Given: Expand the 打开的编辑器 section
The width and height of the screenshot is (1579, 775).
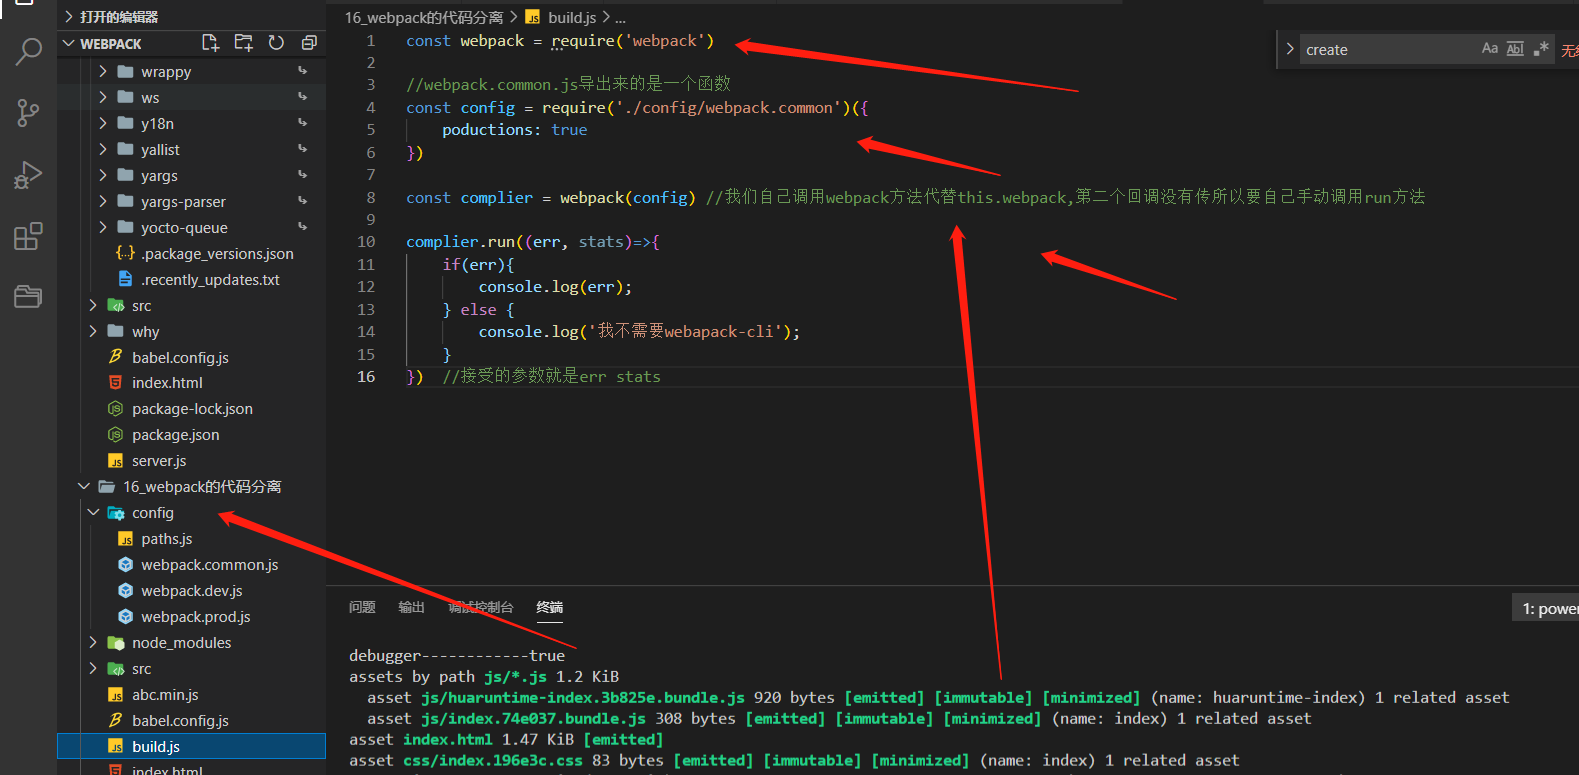Looking at the screenshot, I should tap(69, 17).
